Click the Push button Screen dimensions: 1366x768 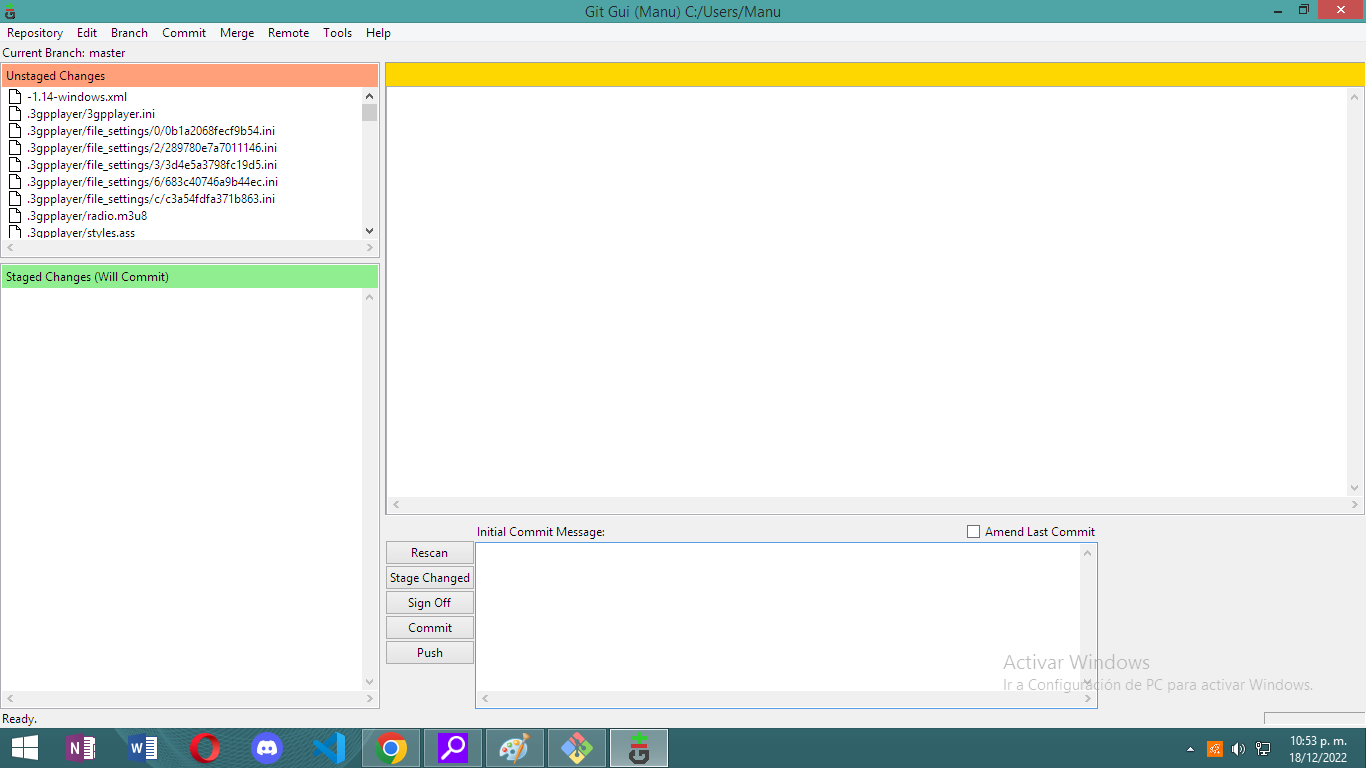point(430,653)
